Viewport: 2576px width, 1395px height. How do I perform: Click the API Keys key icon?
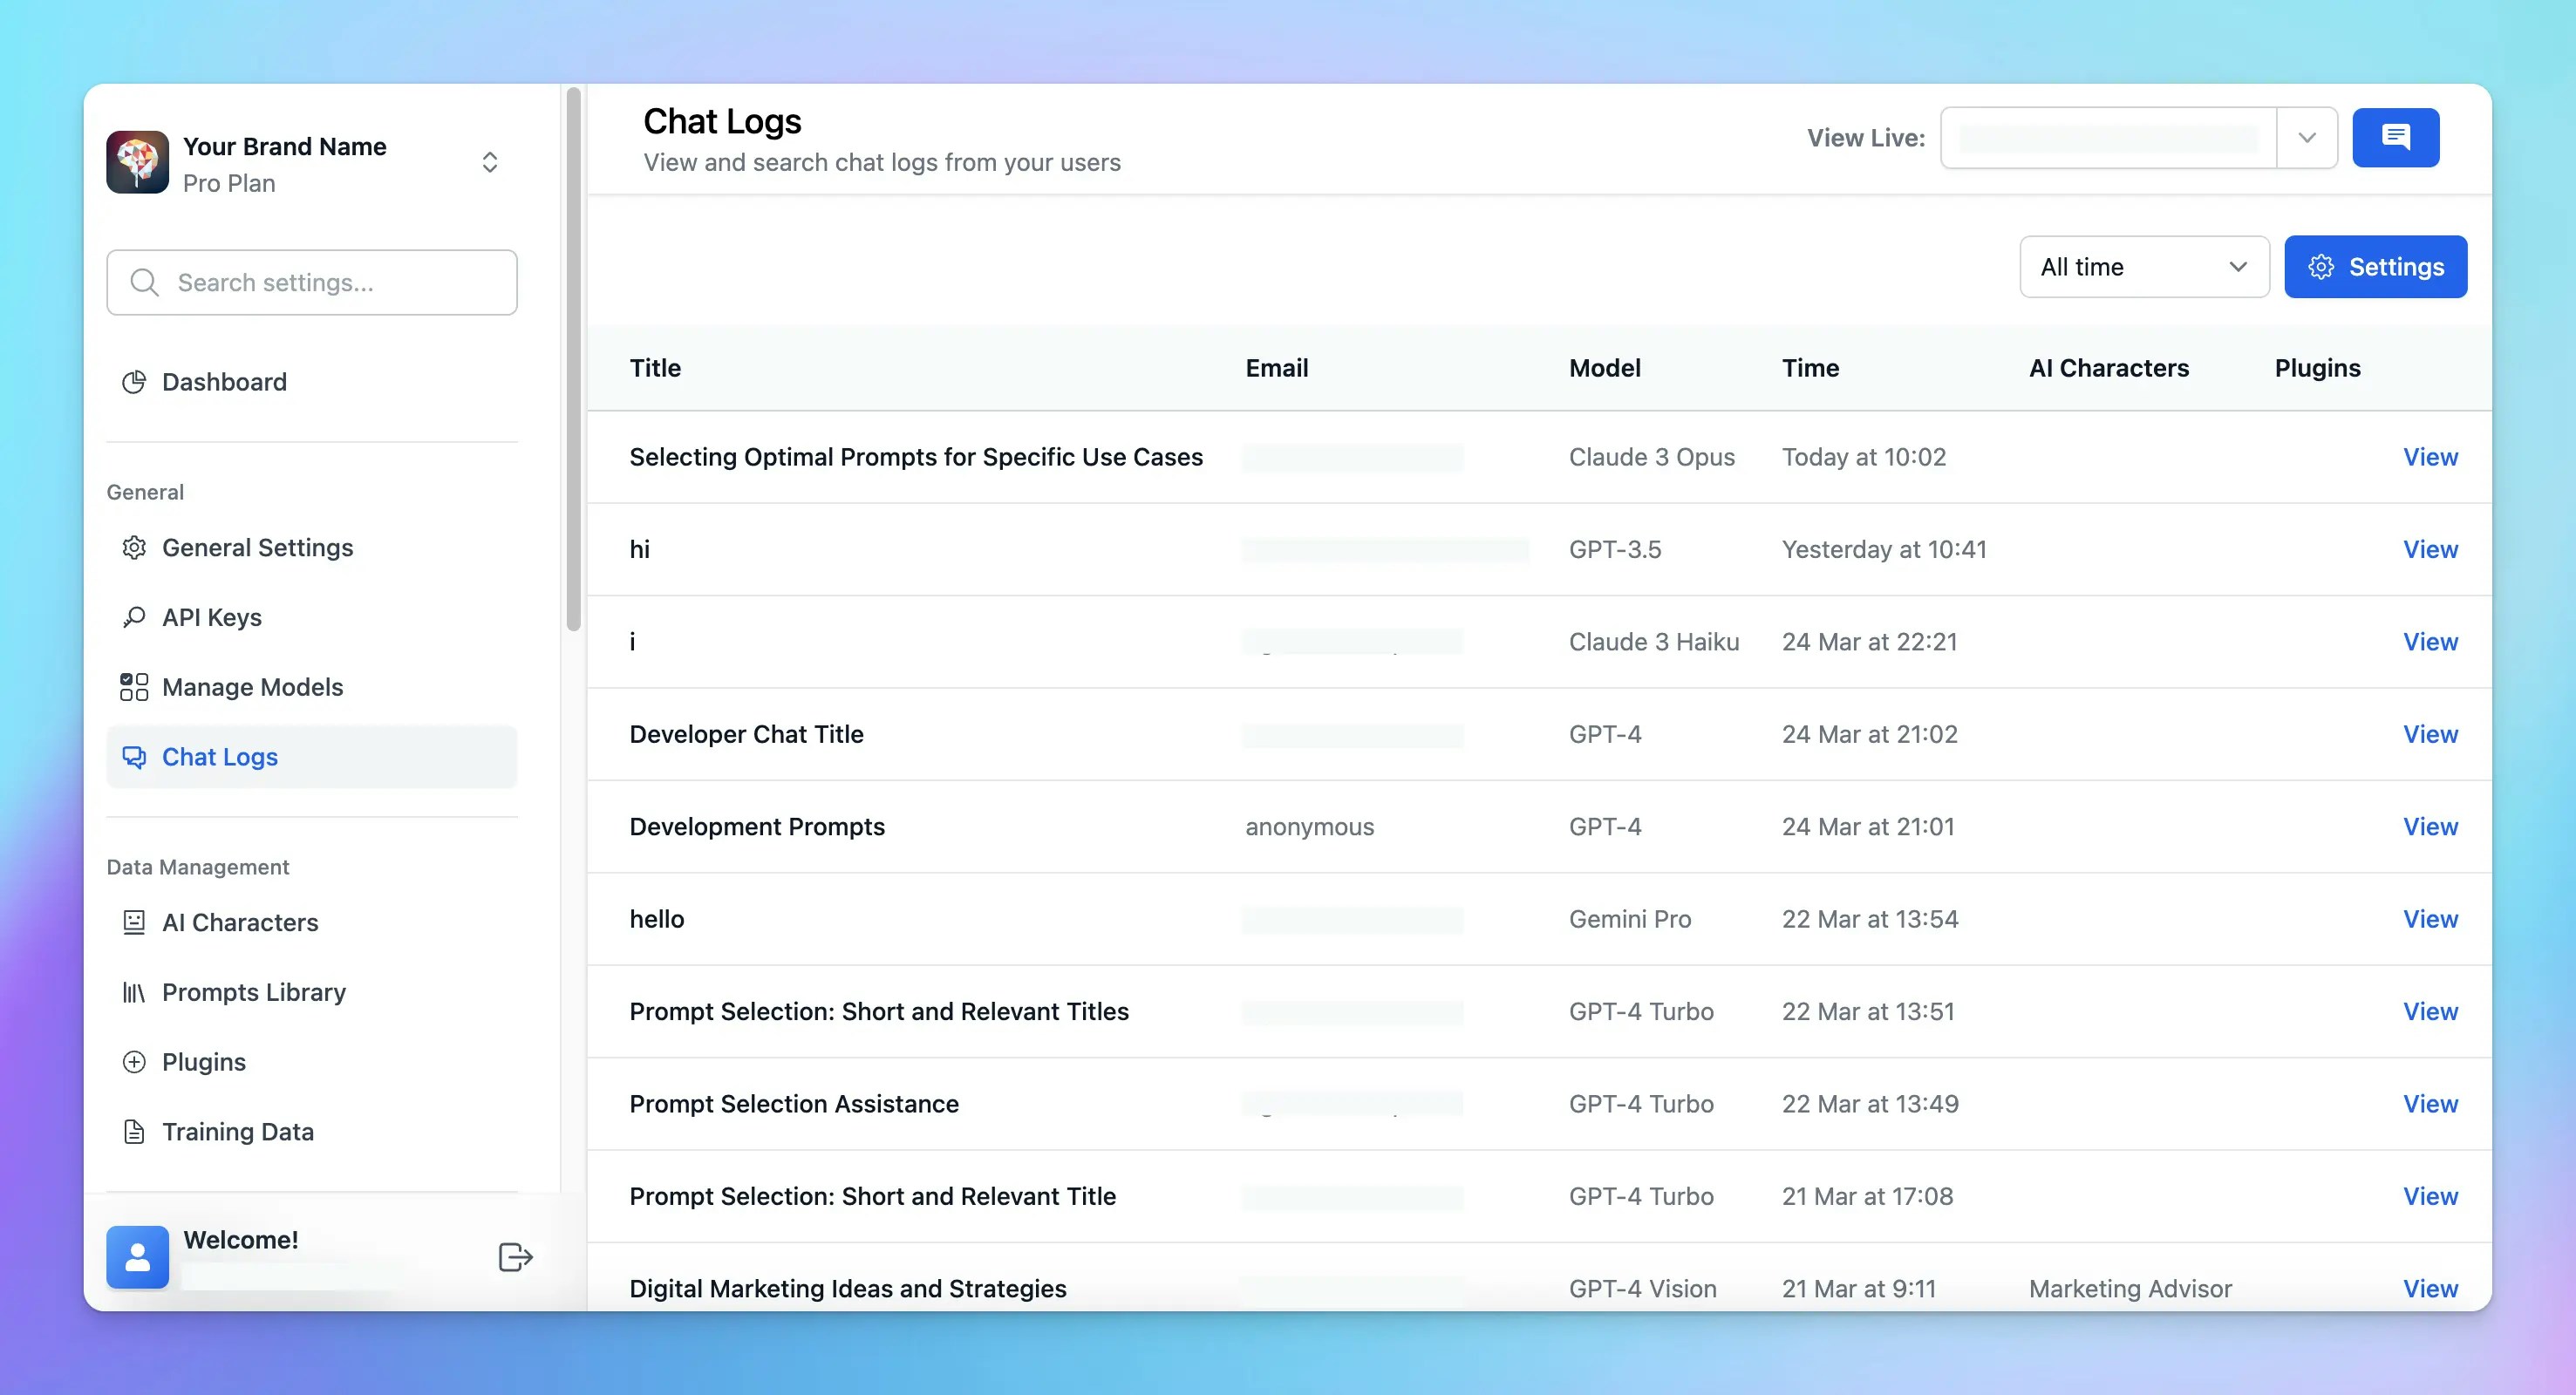[x=134, y=617]
